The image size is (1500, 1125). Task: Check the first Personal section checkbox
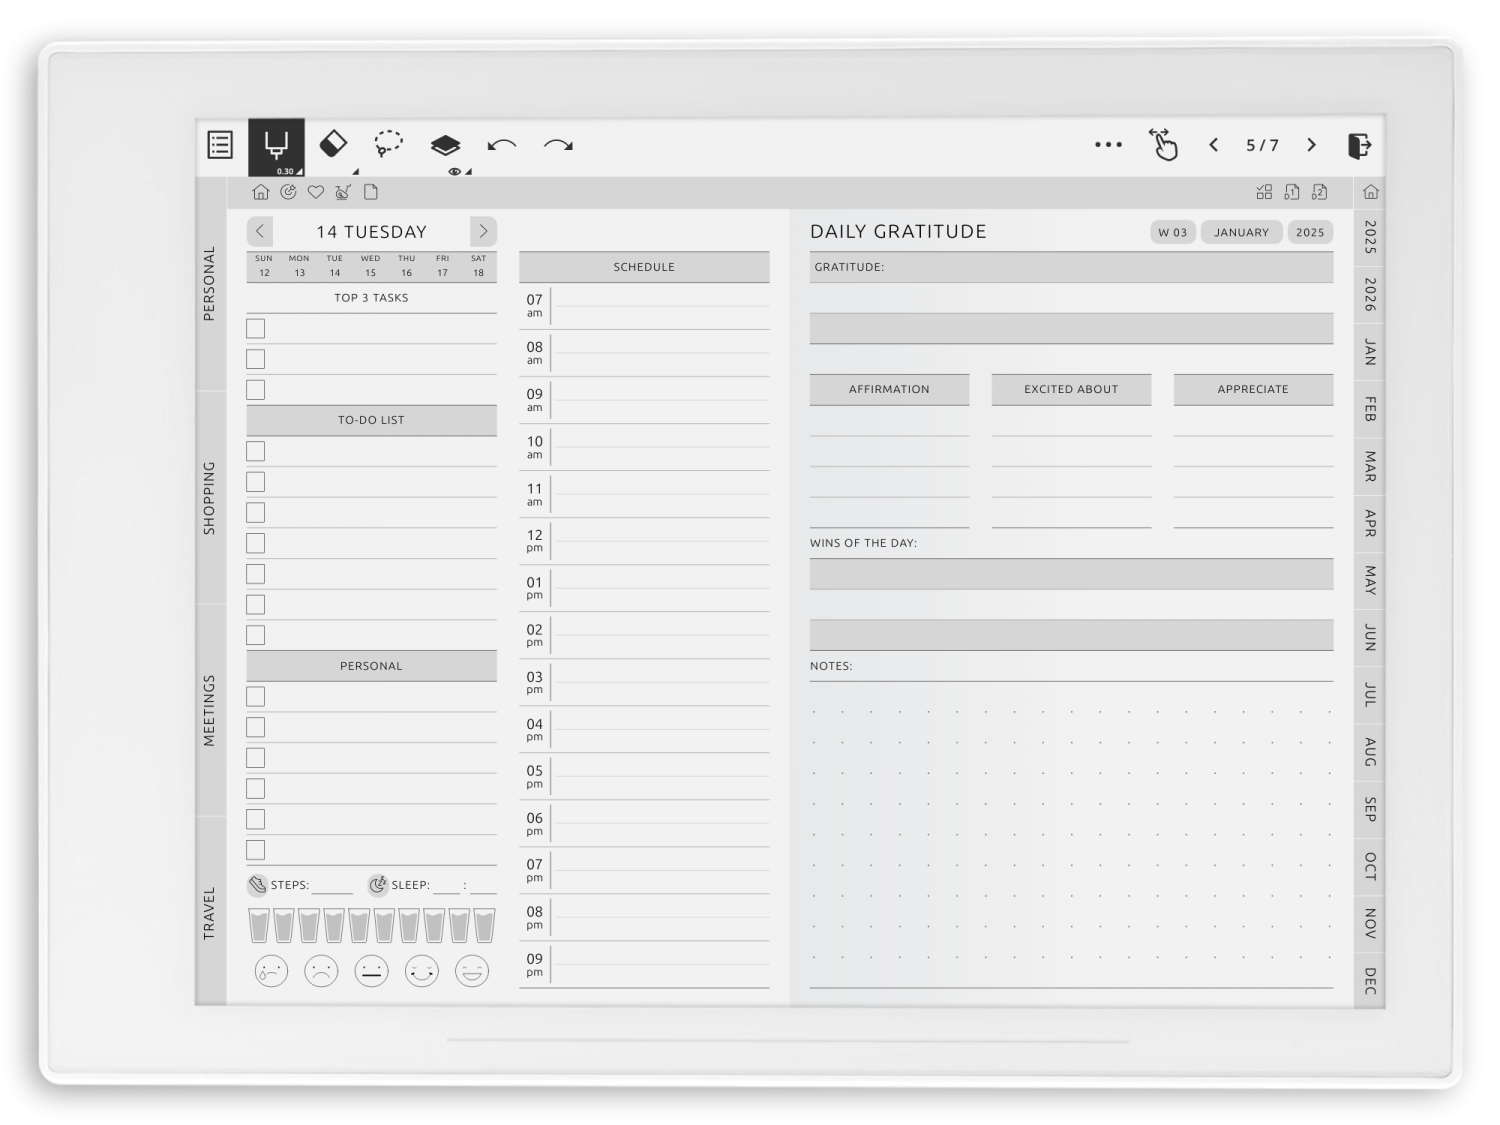[256, 697]
